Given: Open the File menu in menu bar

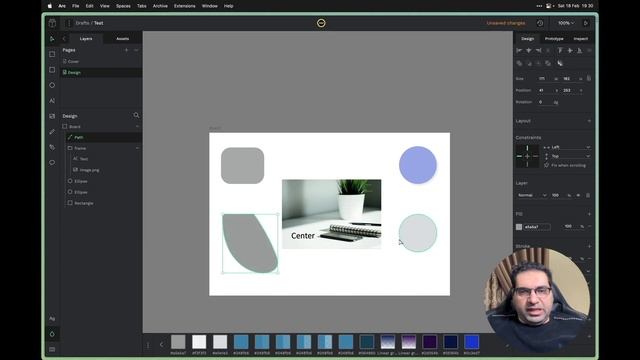Looking at the screenshot, I should (76, 6).
